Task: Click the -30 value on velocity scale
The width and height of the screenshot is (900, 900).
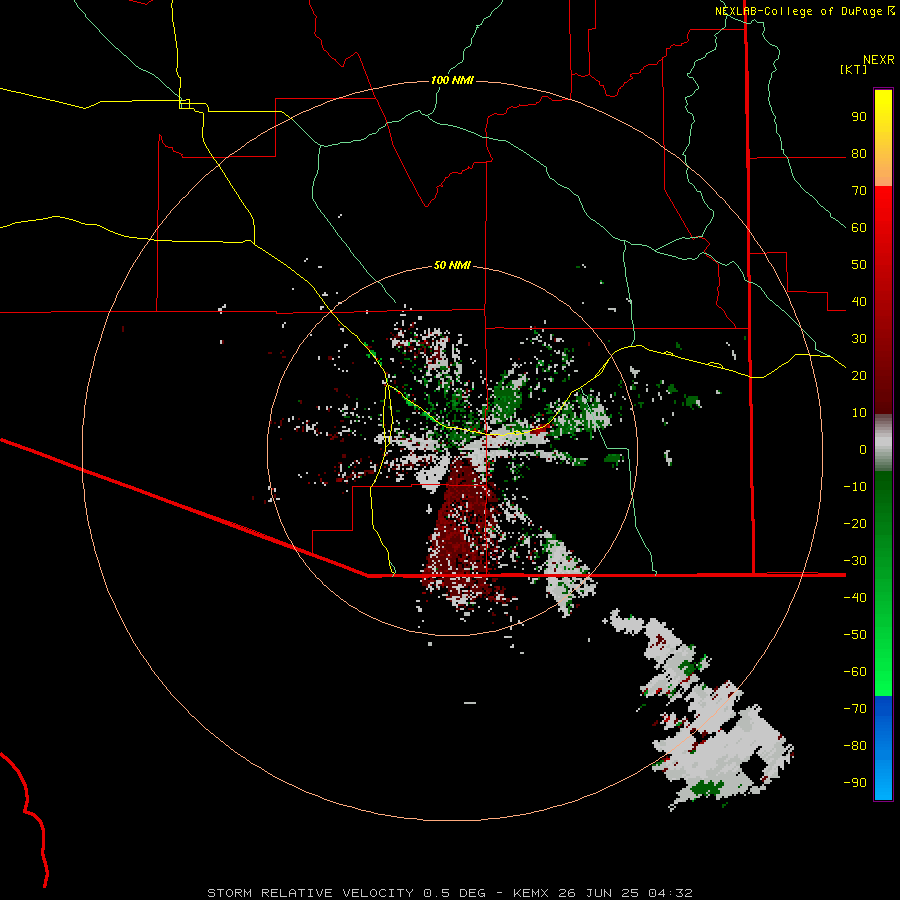Action: click(x=855, y=561)
